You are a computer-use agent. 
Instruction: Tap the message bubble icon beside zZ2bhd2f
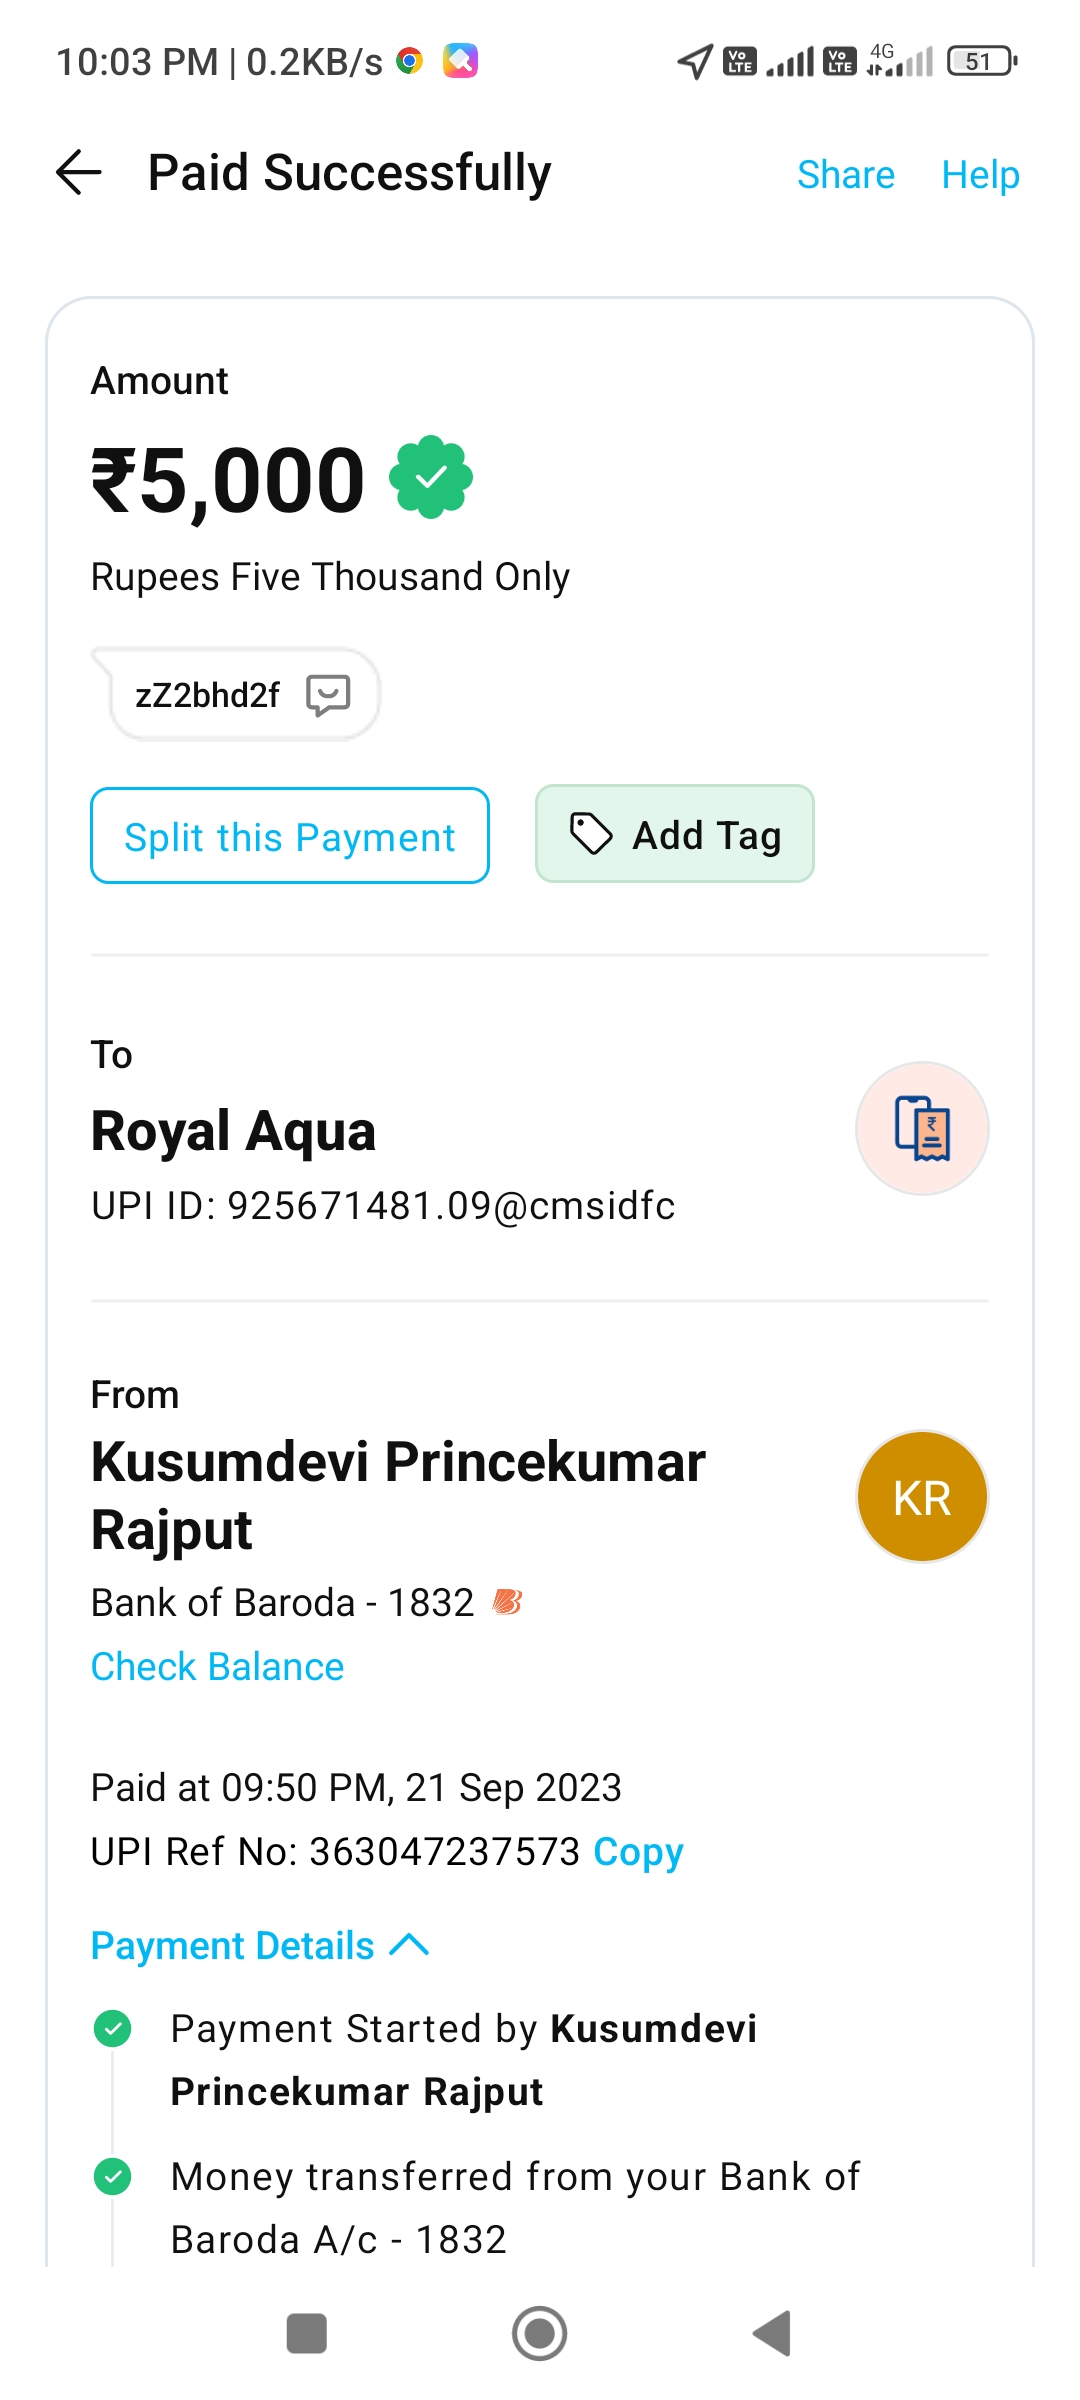[x=328, y=694]
